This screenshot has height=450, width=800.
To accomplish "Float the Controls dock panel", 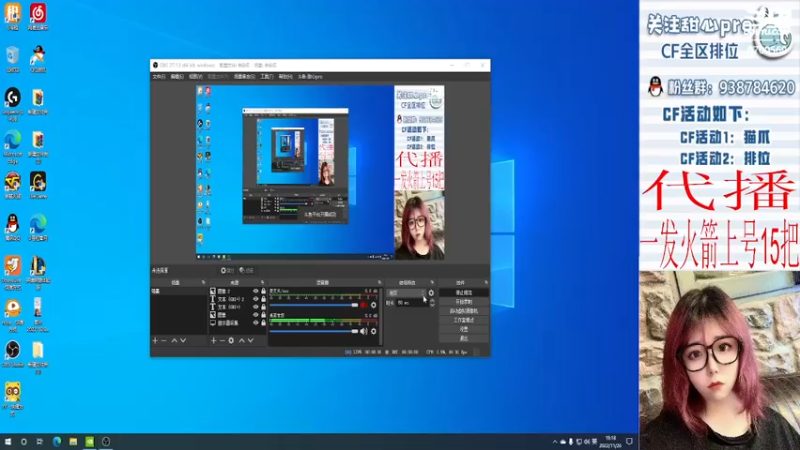I will 486,282.
